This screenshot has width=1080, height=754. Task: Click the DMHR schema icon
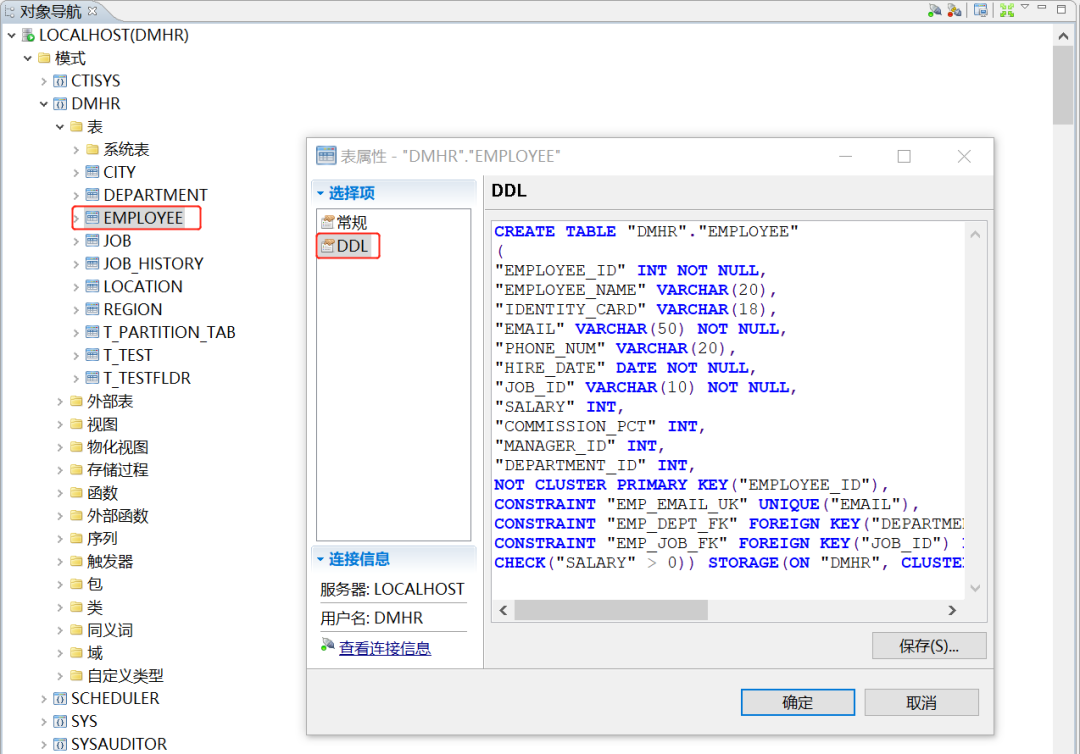pyautogui.click(x=60, y=104)
